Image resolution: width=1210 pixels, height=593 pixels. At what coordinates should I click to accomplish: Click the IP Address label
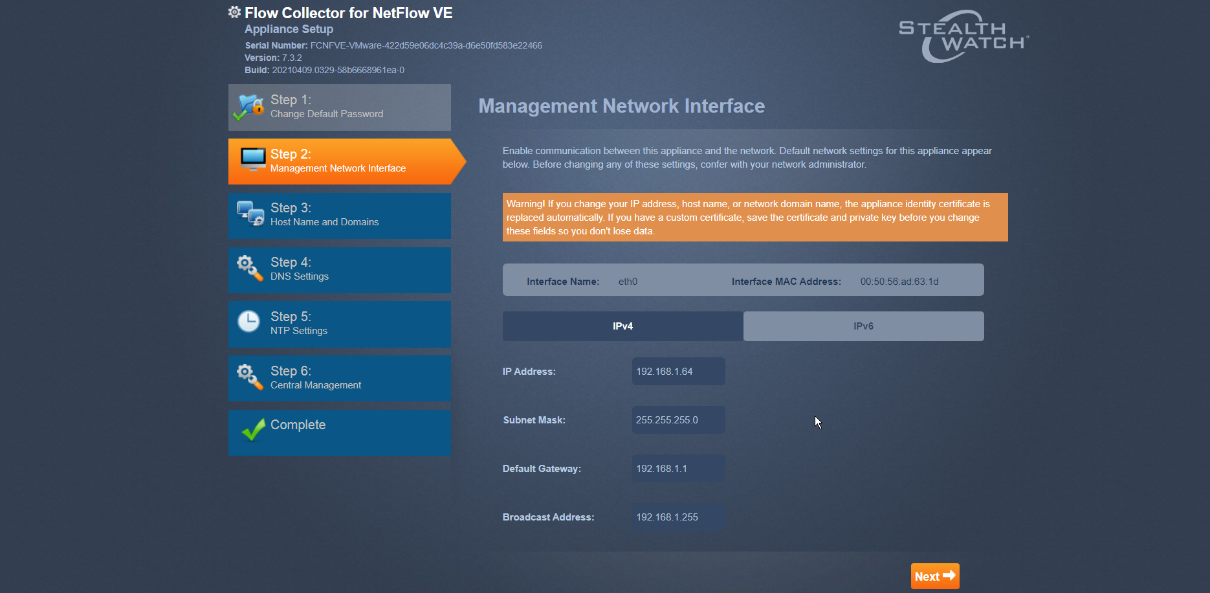(529, 372)
